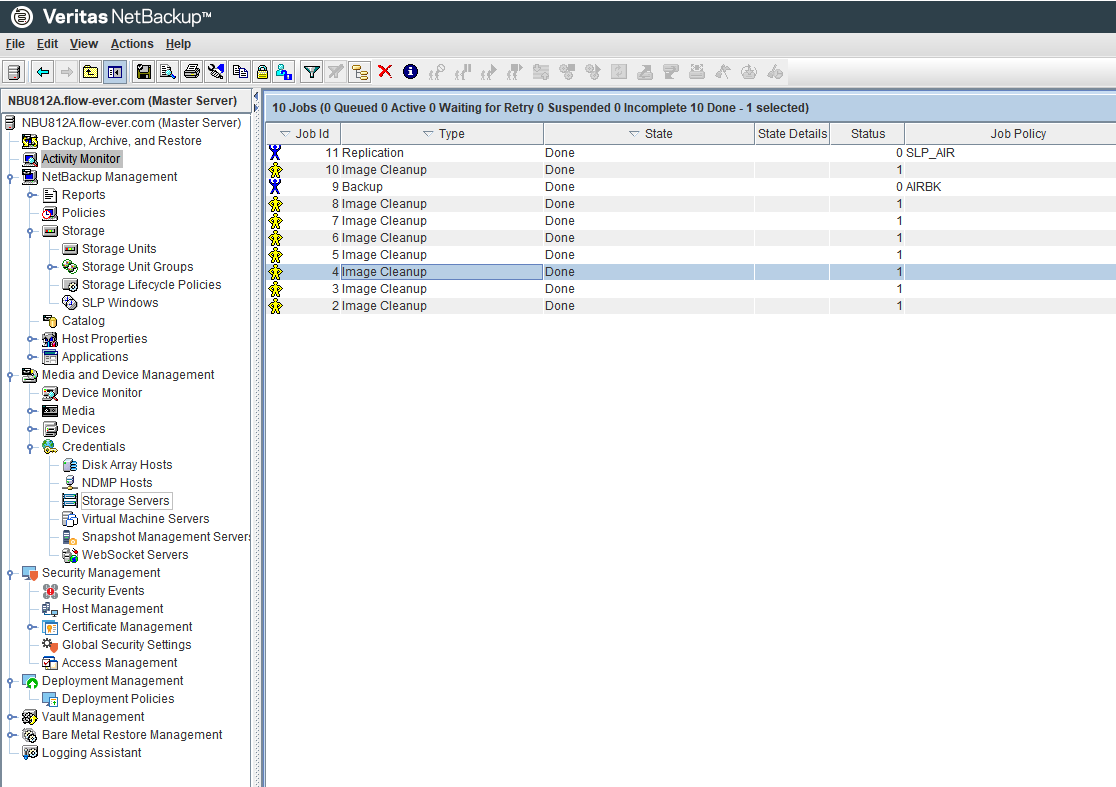
Task: Expand the Storage Unit Groups node
Action: pyautogui.click(x=51, y=267)
